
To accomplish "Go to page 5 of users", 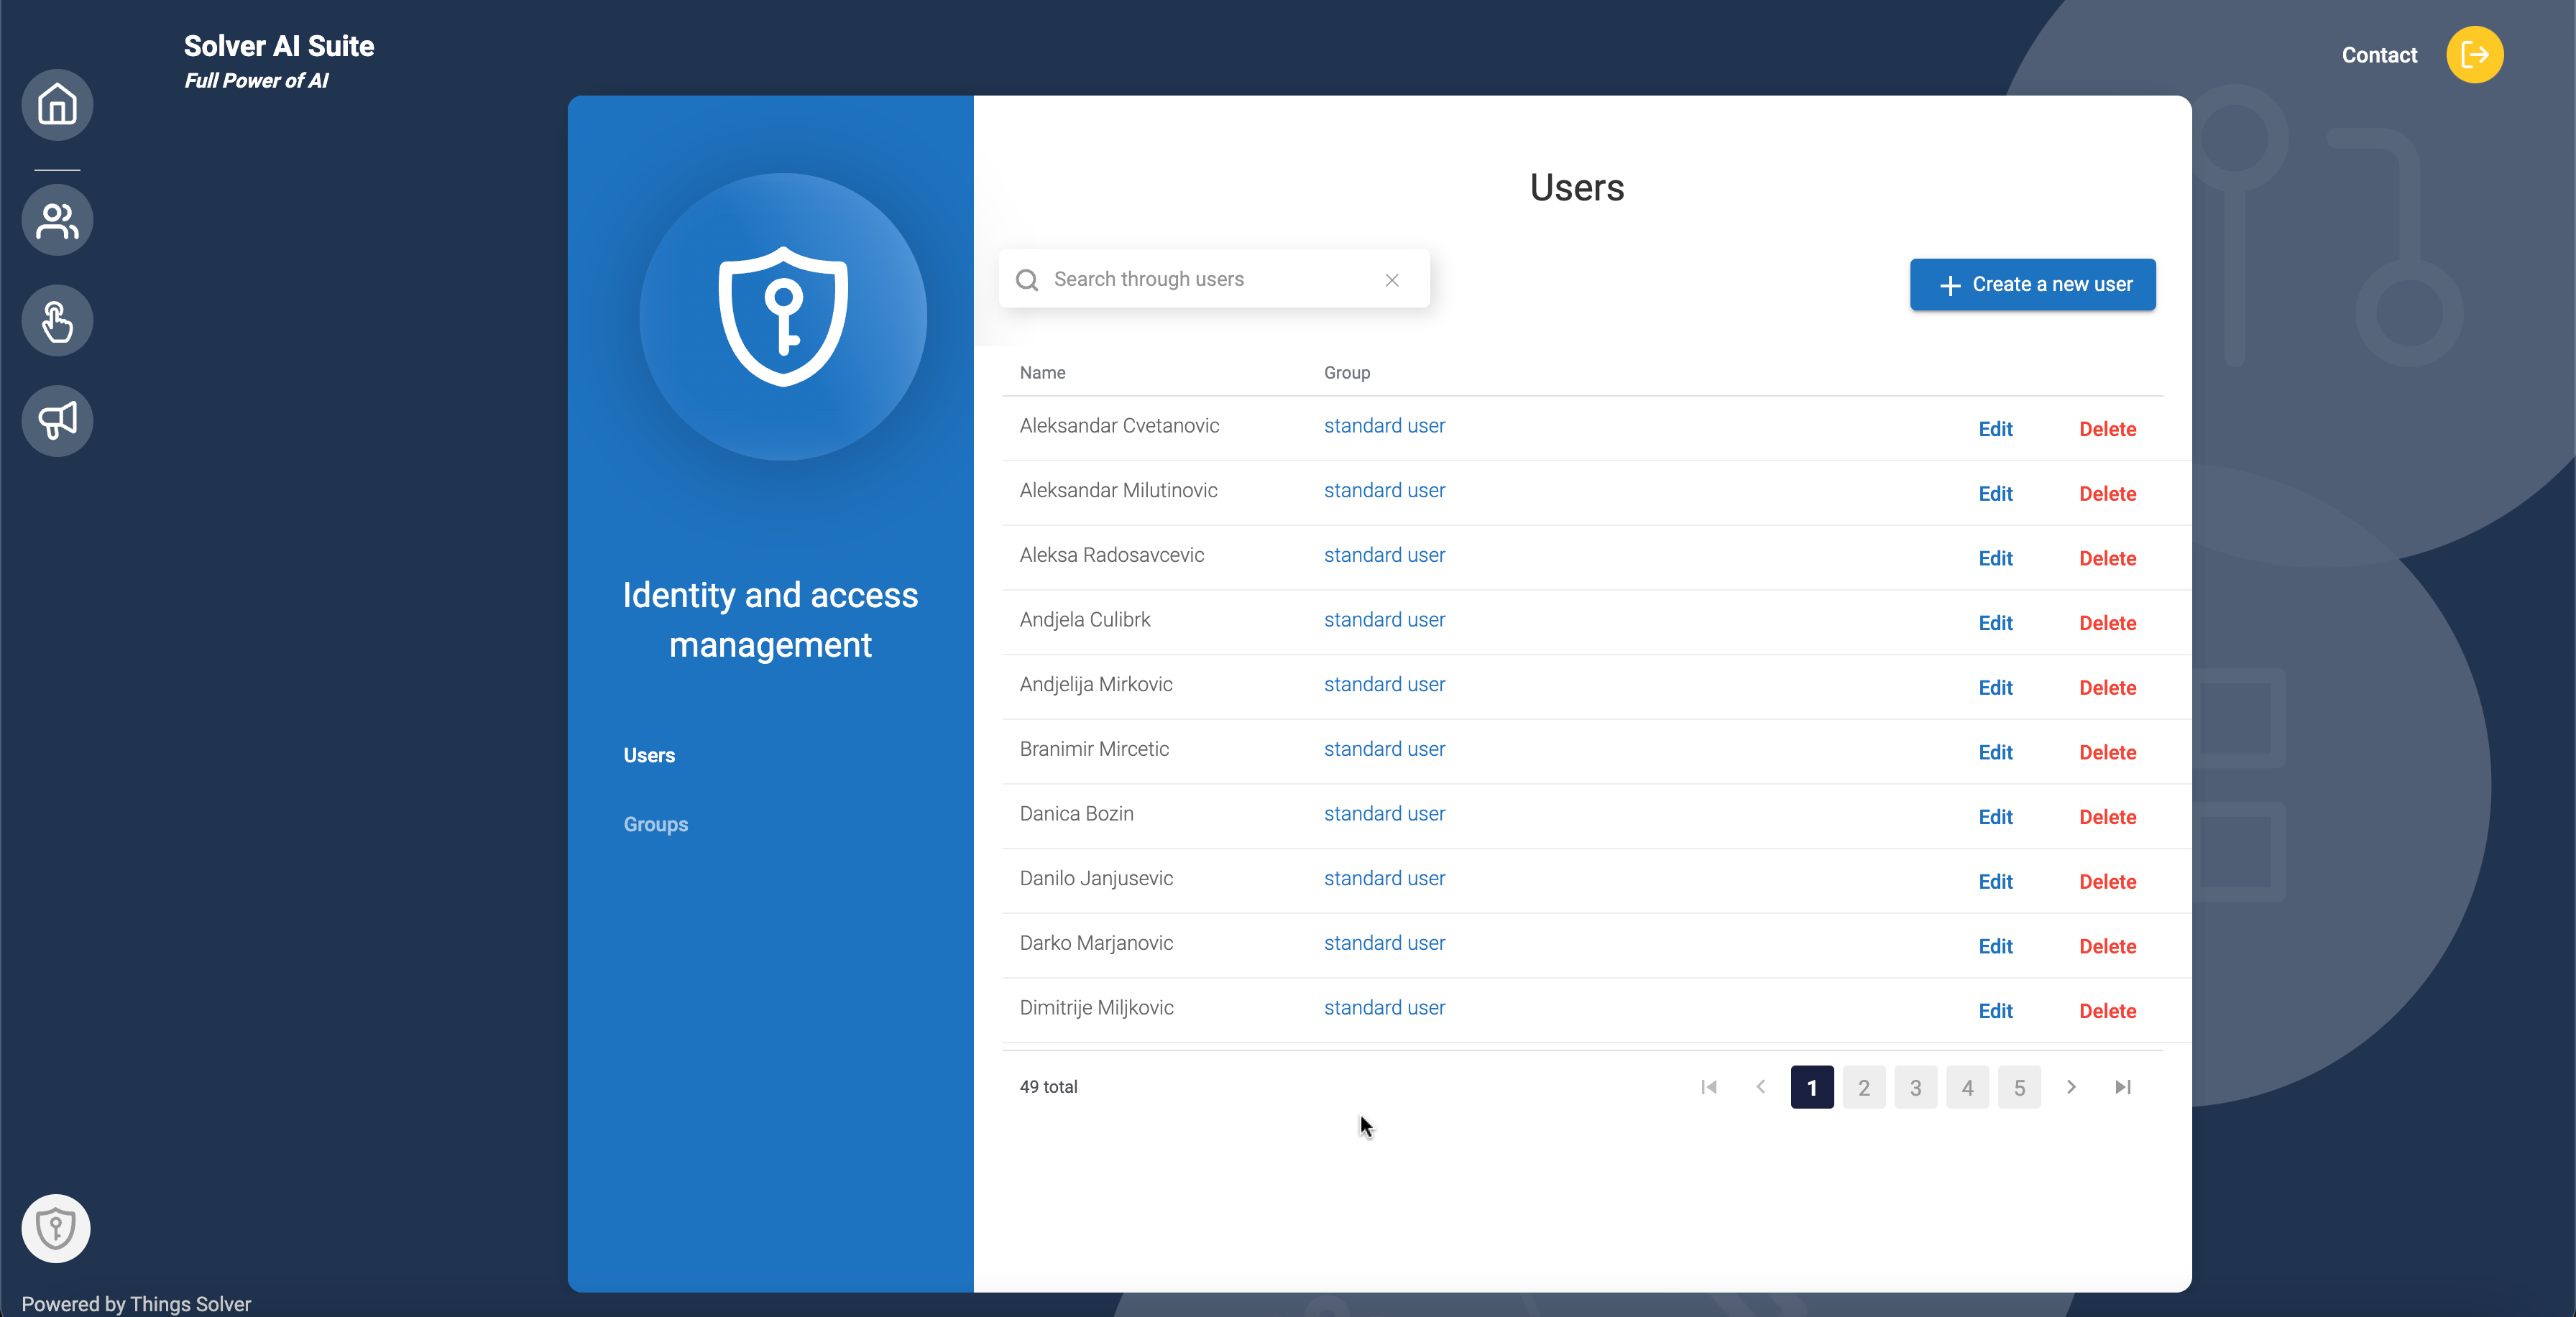I will (2020, 1087).
